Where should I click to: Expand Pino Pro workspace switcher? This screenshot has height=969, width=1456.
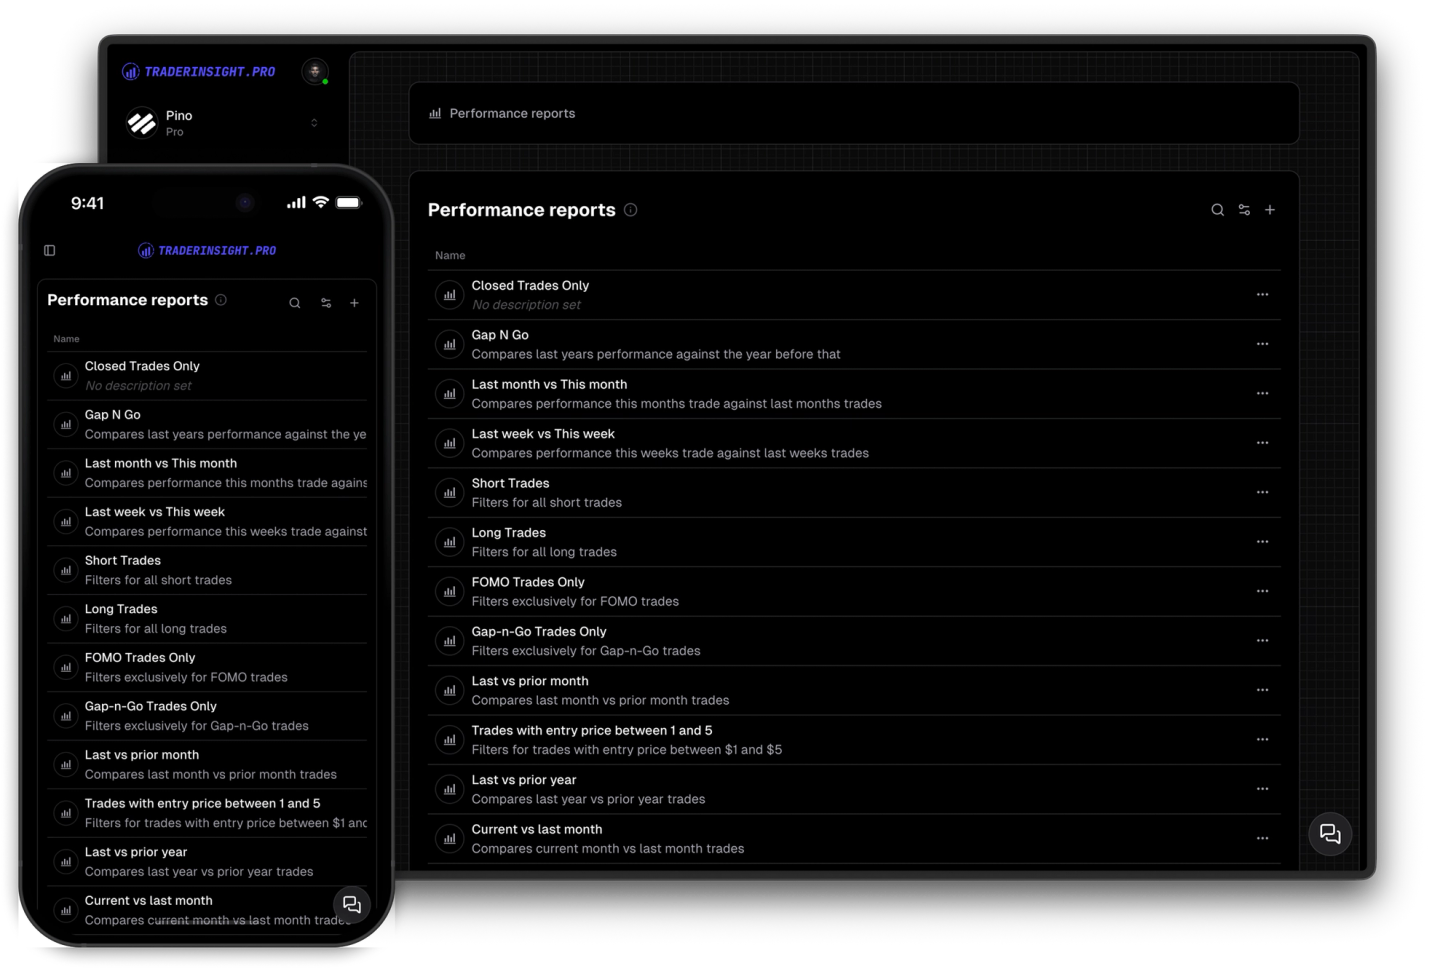click(x=314, y=123)
